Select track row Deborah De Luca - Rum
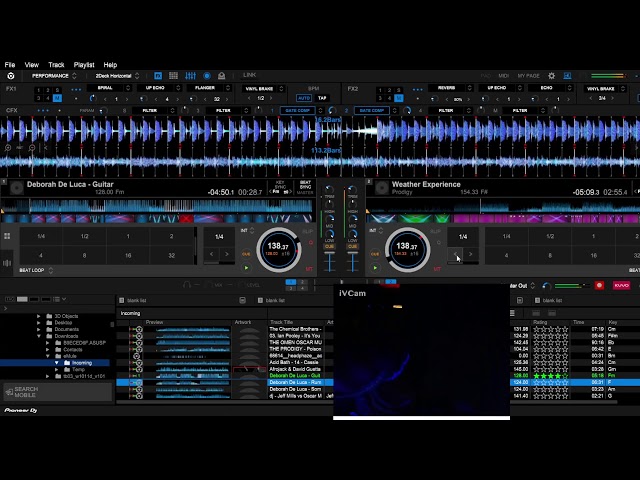This screenshot has width=640, height=480. tap(300, 382)
